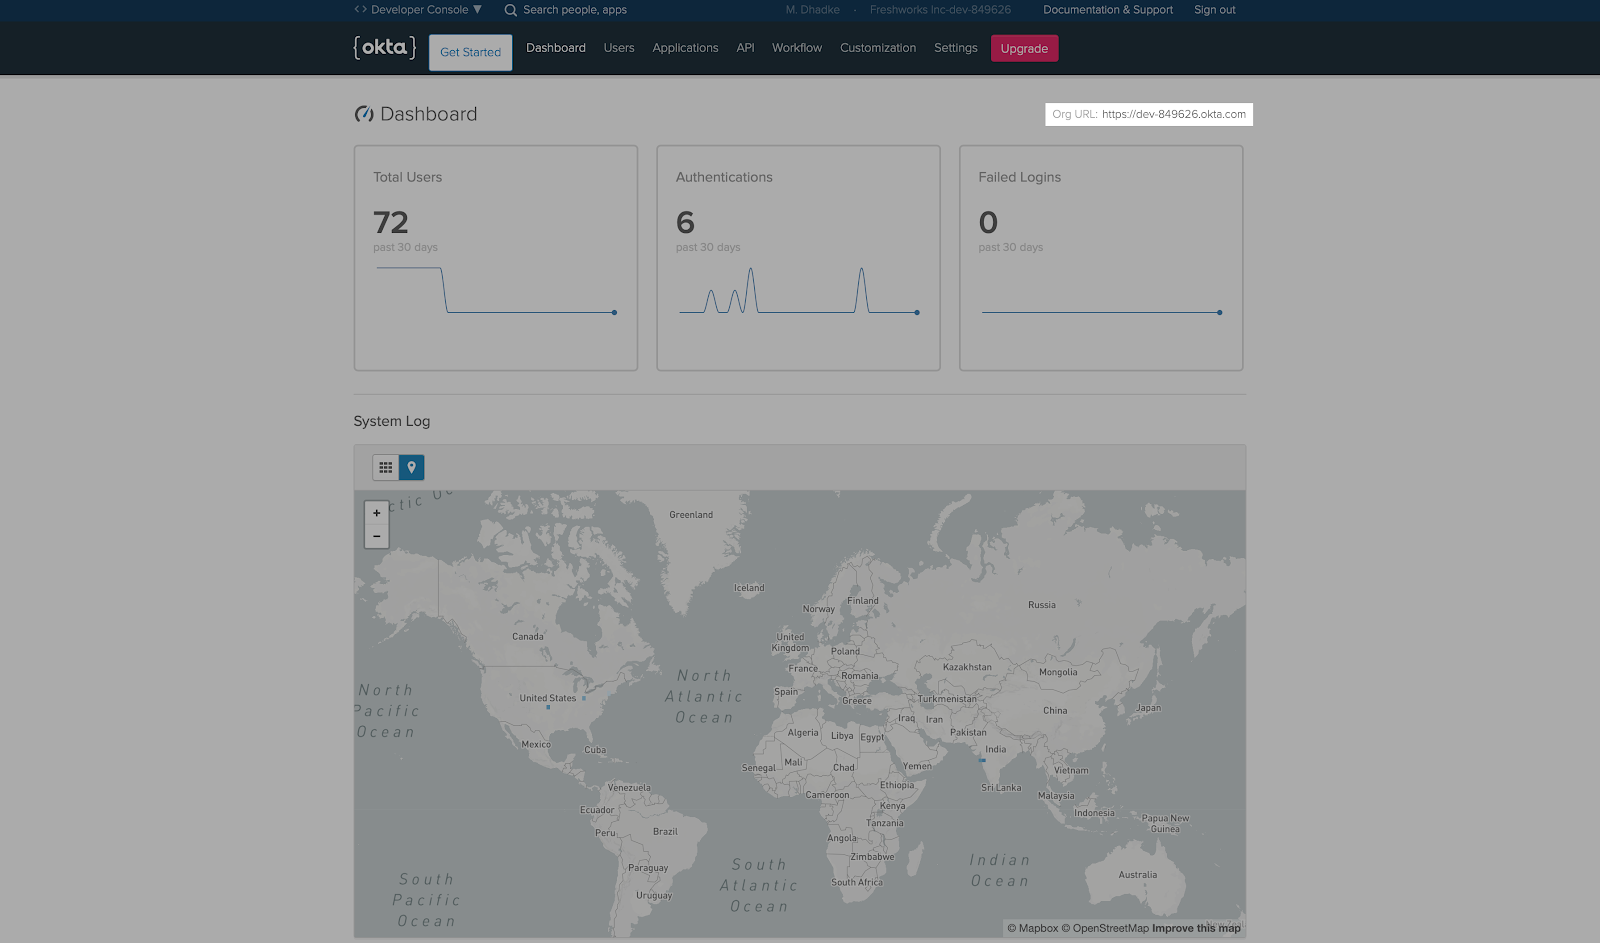The height and width of the screenshot is (943, 1600).
Task: Click the Failed Logins count 0
Action: (988, 222)
